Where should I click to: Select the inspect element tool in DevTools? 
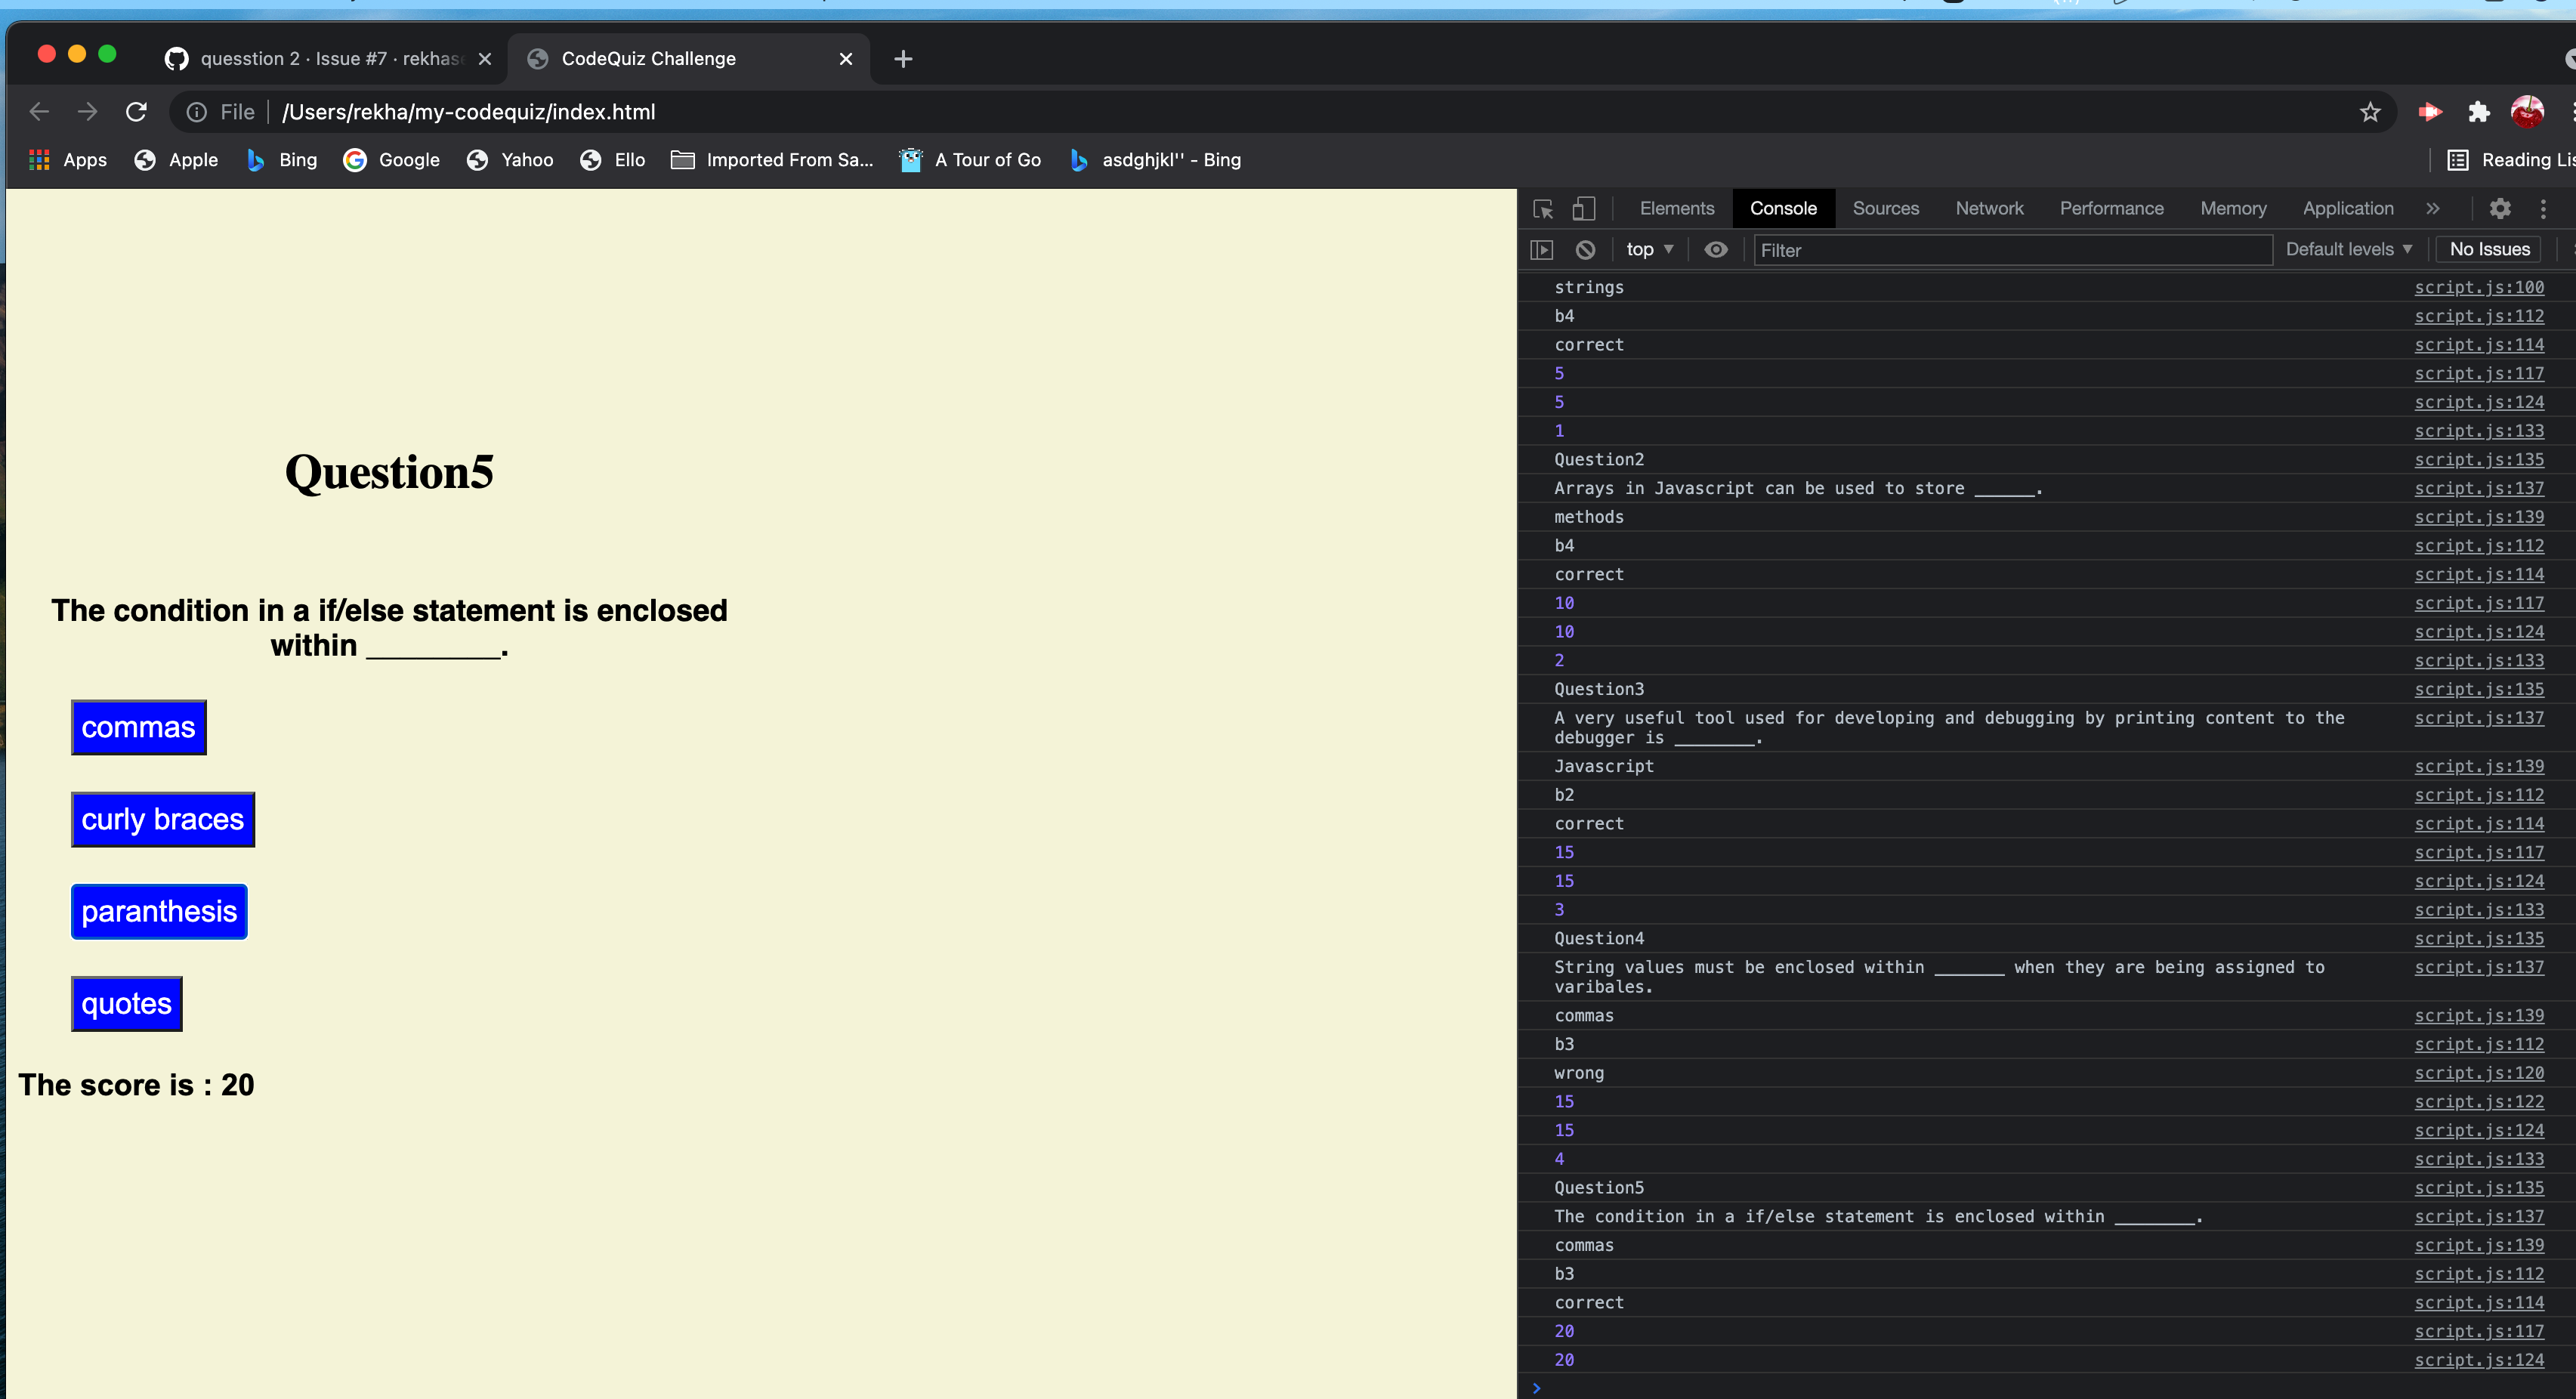click(1543, 209)
